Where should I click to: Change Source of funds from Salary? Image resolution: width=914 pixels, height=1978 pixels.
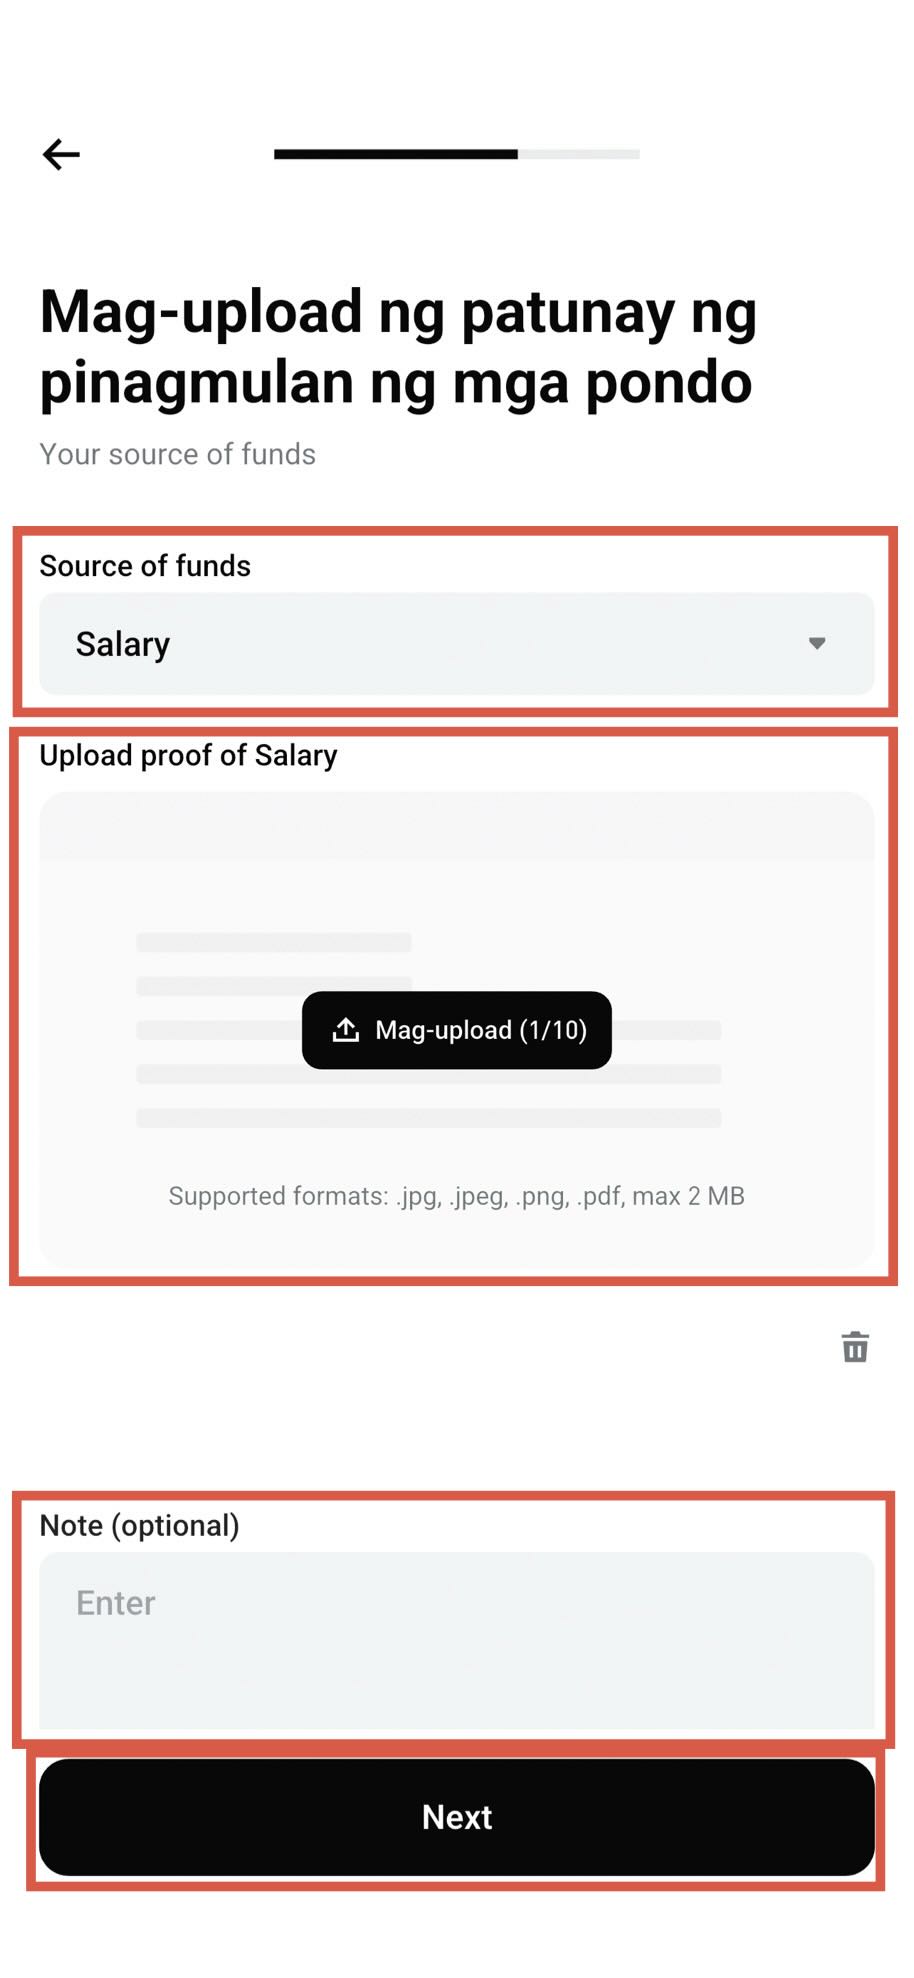click(x=456, y=644)
